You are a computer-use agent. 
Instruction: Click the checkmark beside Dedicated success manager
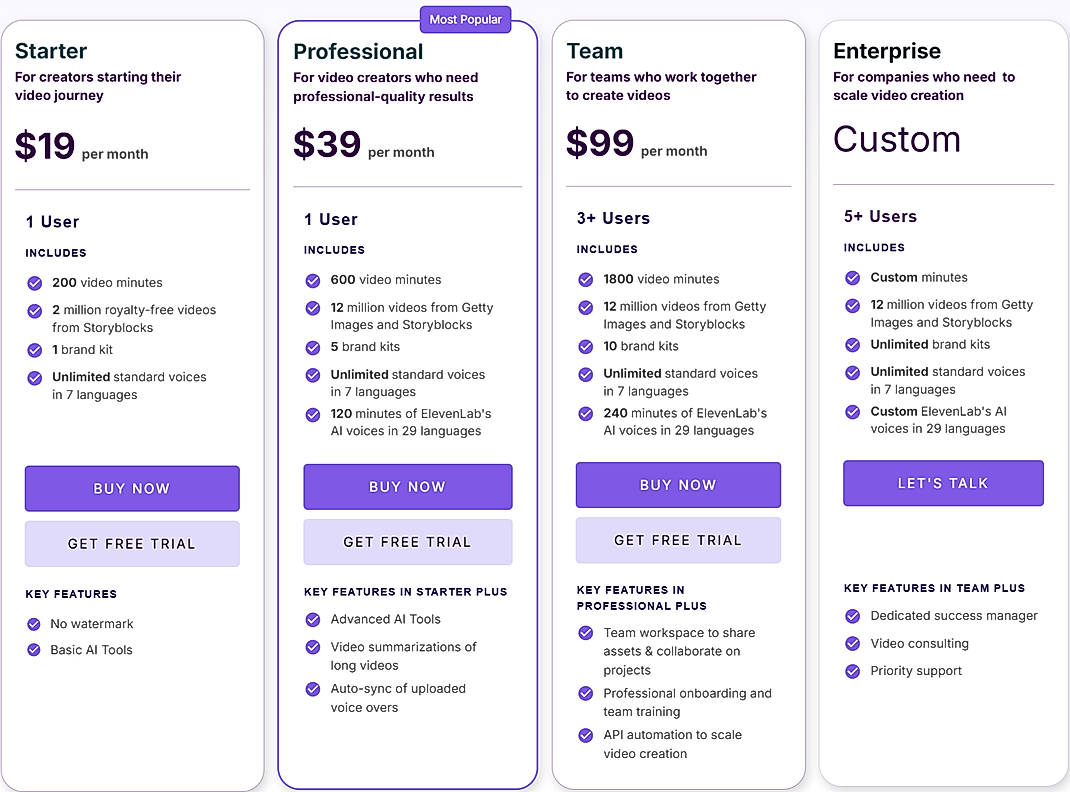(x=853, y=616)
